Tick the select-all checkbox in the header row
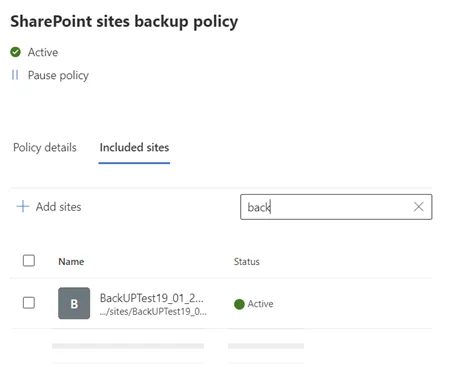Viewport: 461px width, 378px height. tap(29, 261)
